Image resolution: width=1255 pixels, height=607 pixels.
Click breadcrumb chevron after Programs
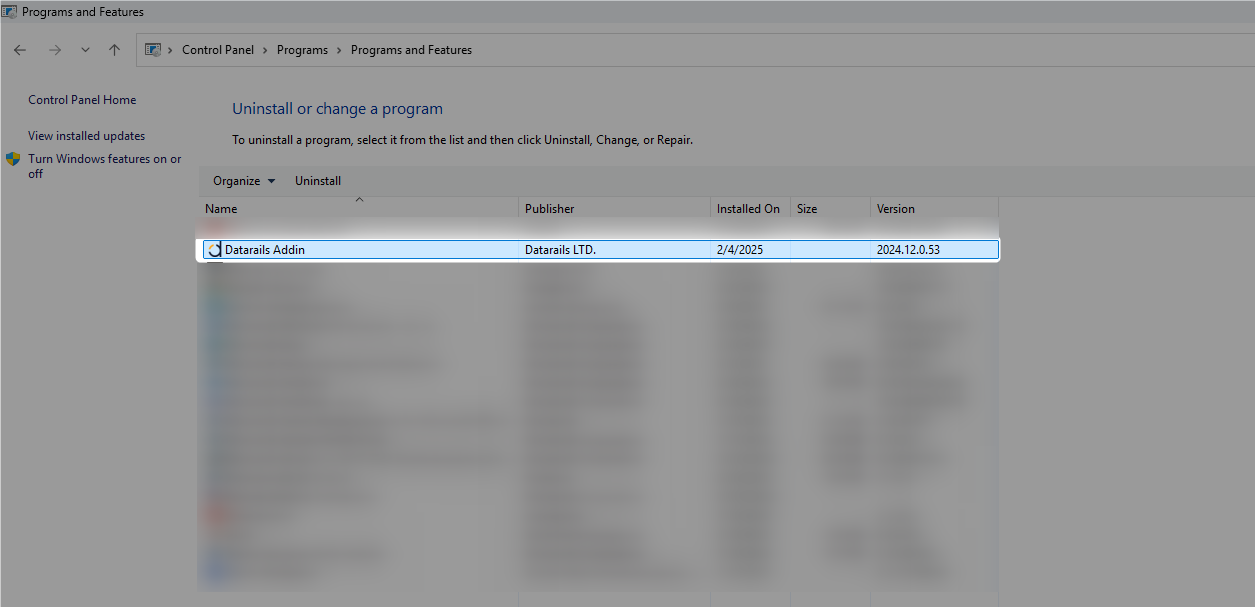pyautogui.click(x=340, y=50)
